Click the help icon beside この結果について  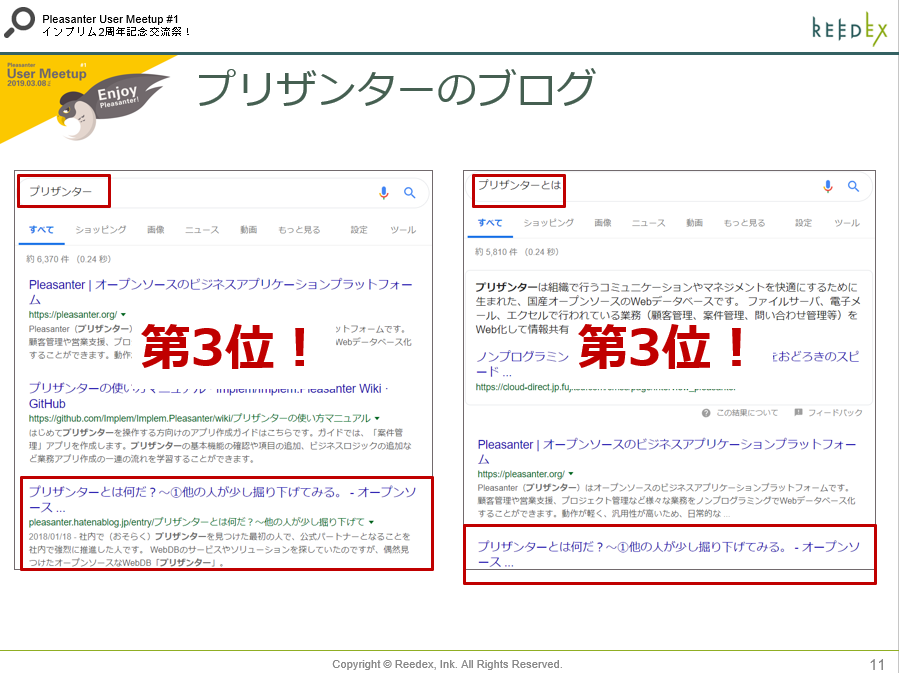click(x=706, y=413)
